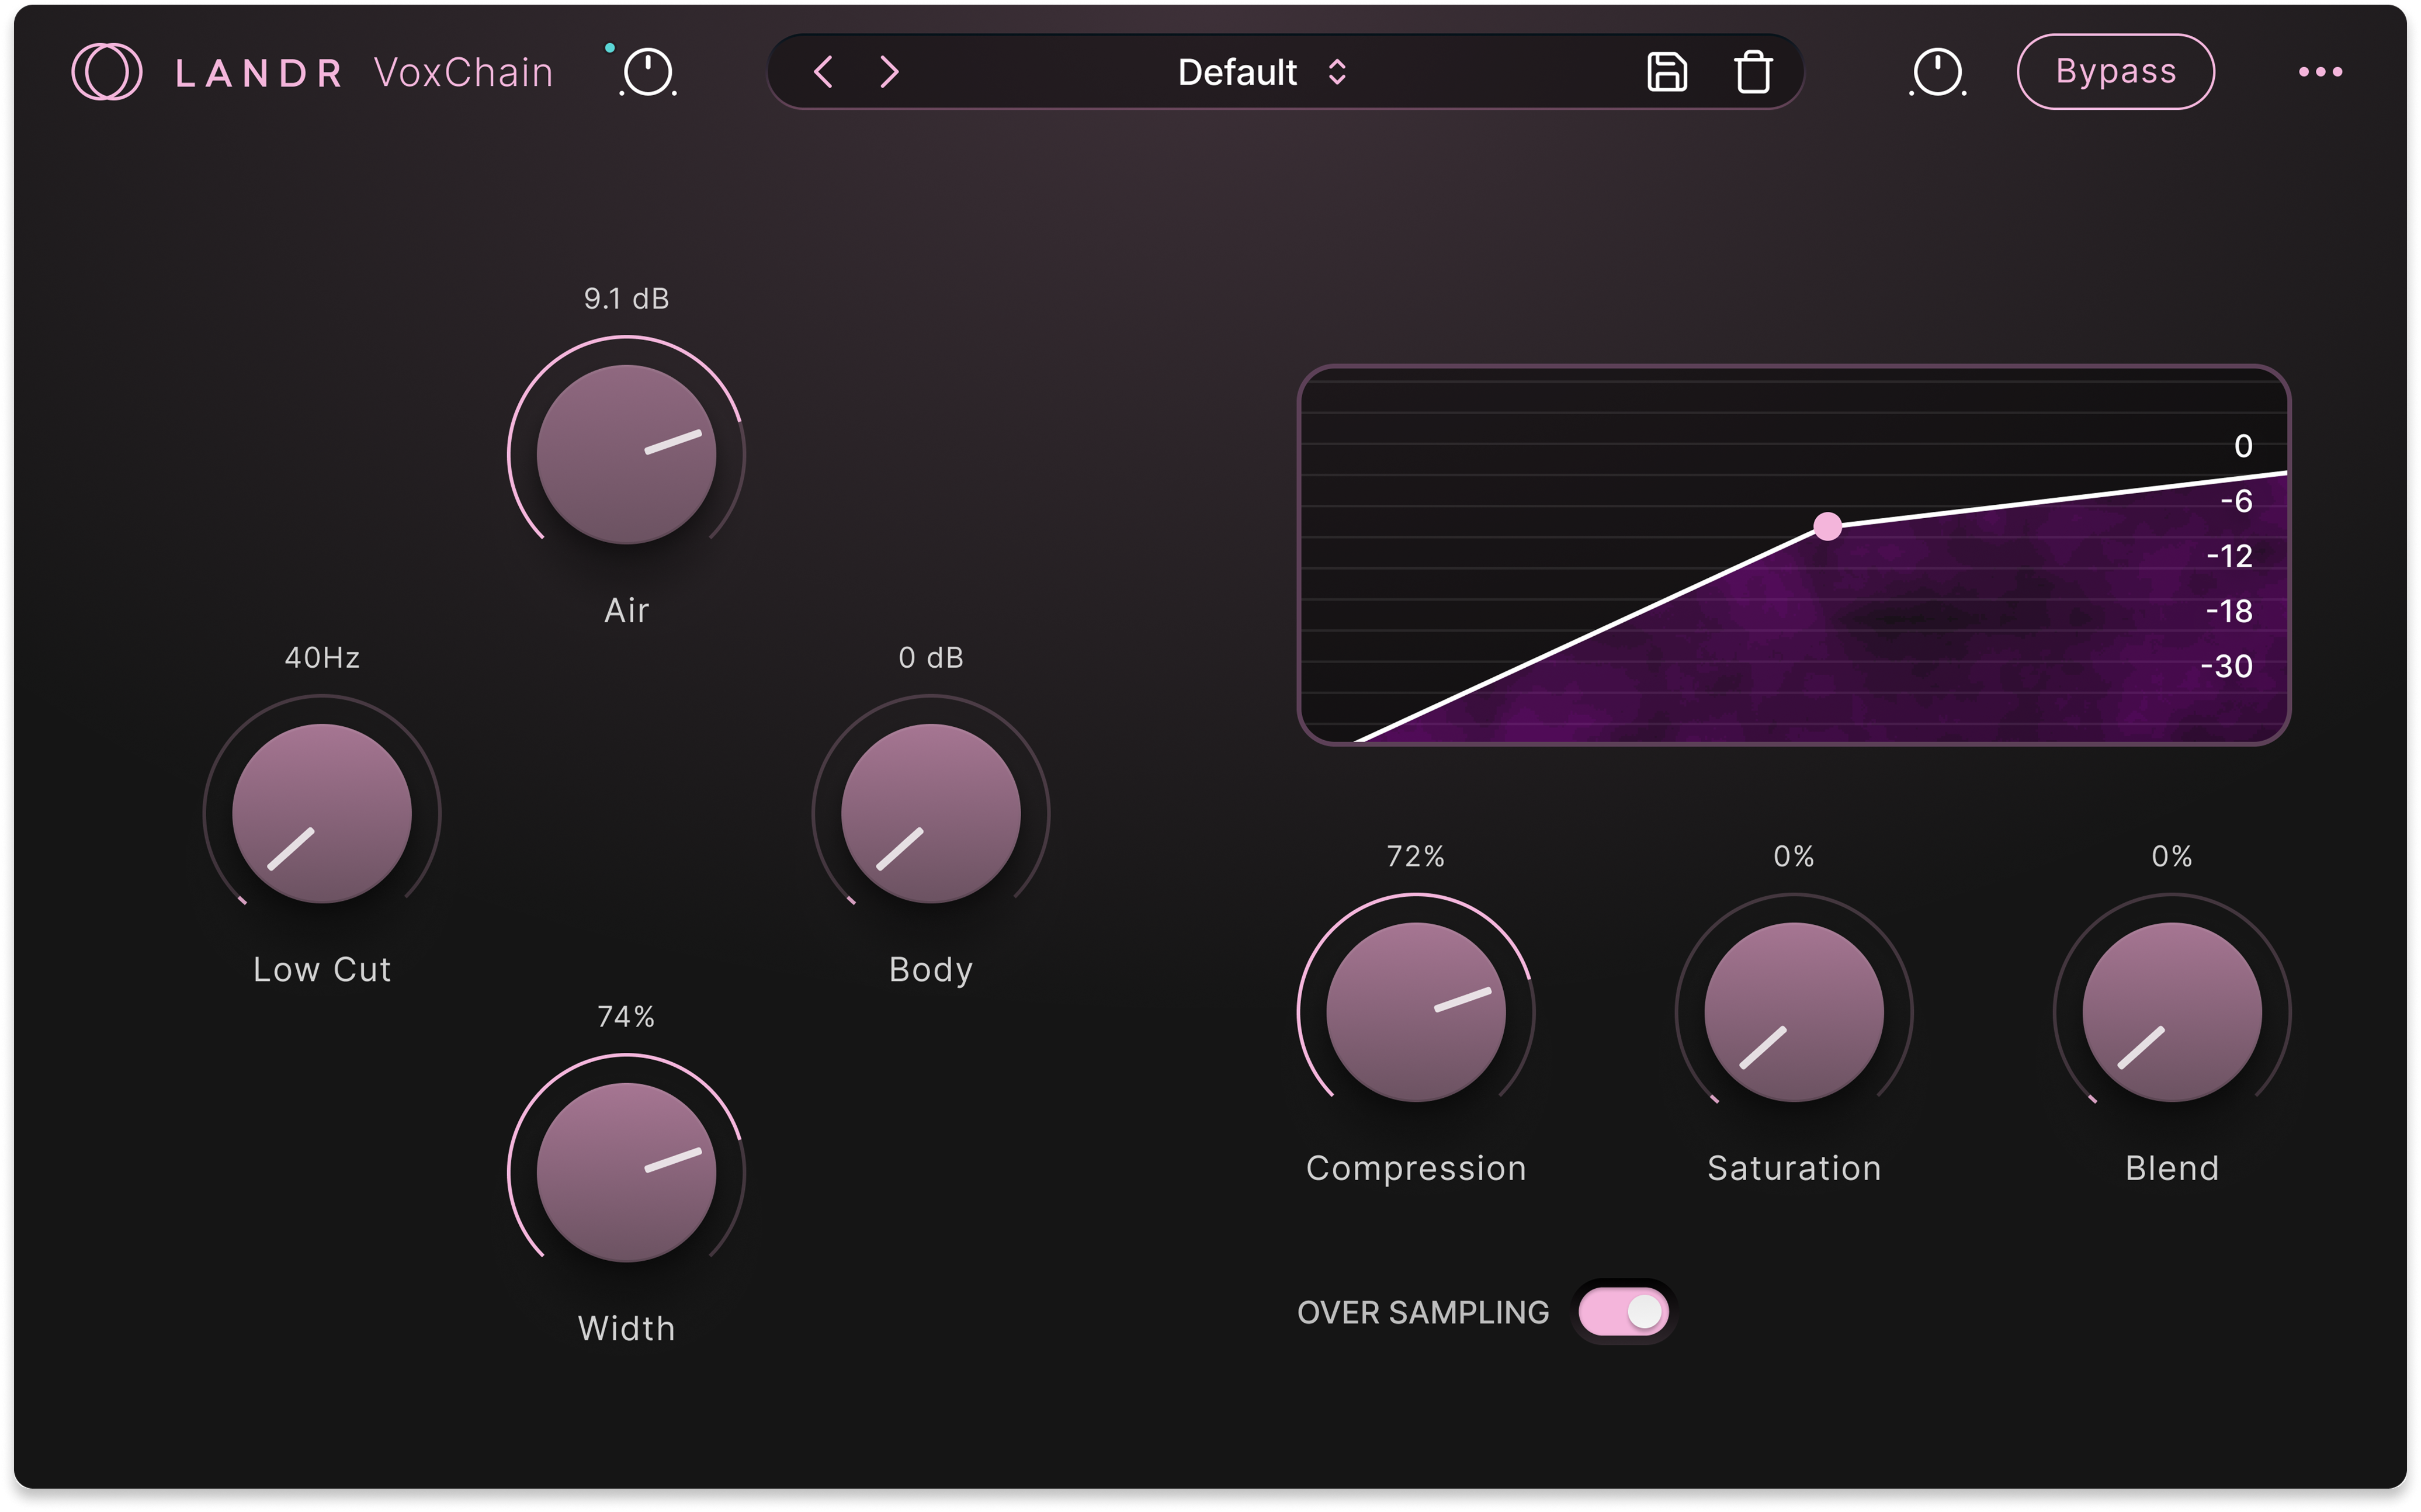The height and width of the screenshot is (1512, 2421).
Task: Toggle the Over Sampling switch
Action: 1623,1312
